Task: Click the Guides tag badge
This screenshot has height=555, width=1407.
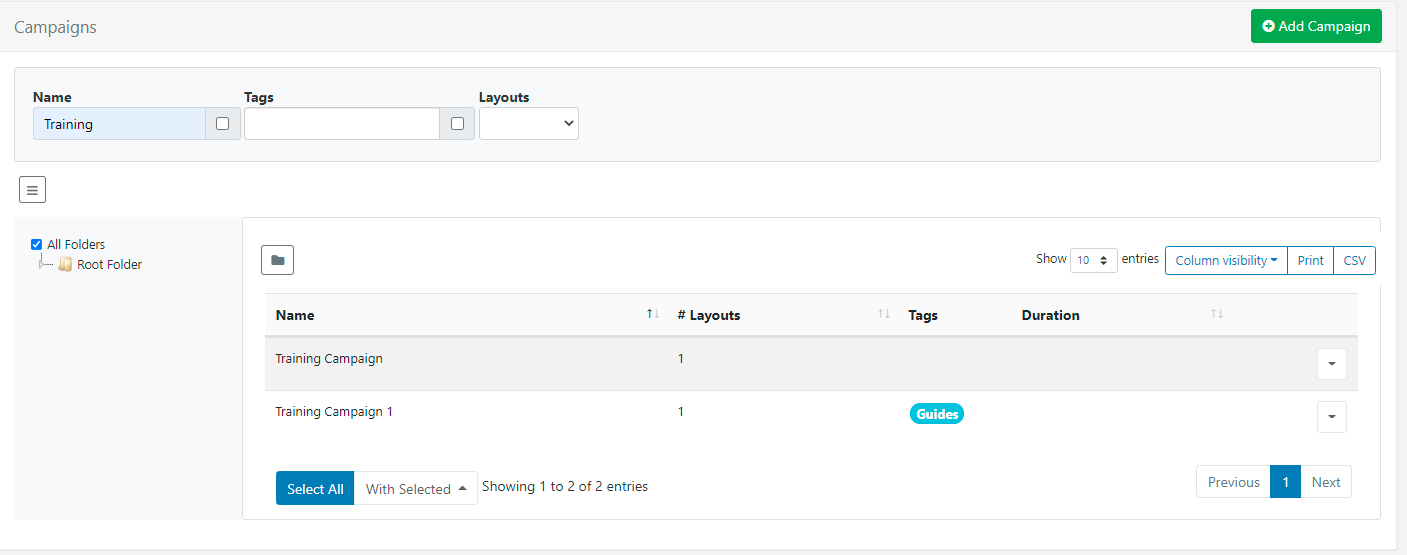Action: coord(937,414)
